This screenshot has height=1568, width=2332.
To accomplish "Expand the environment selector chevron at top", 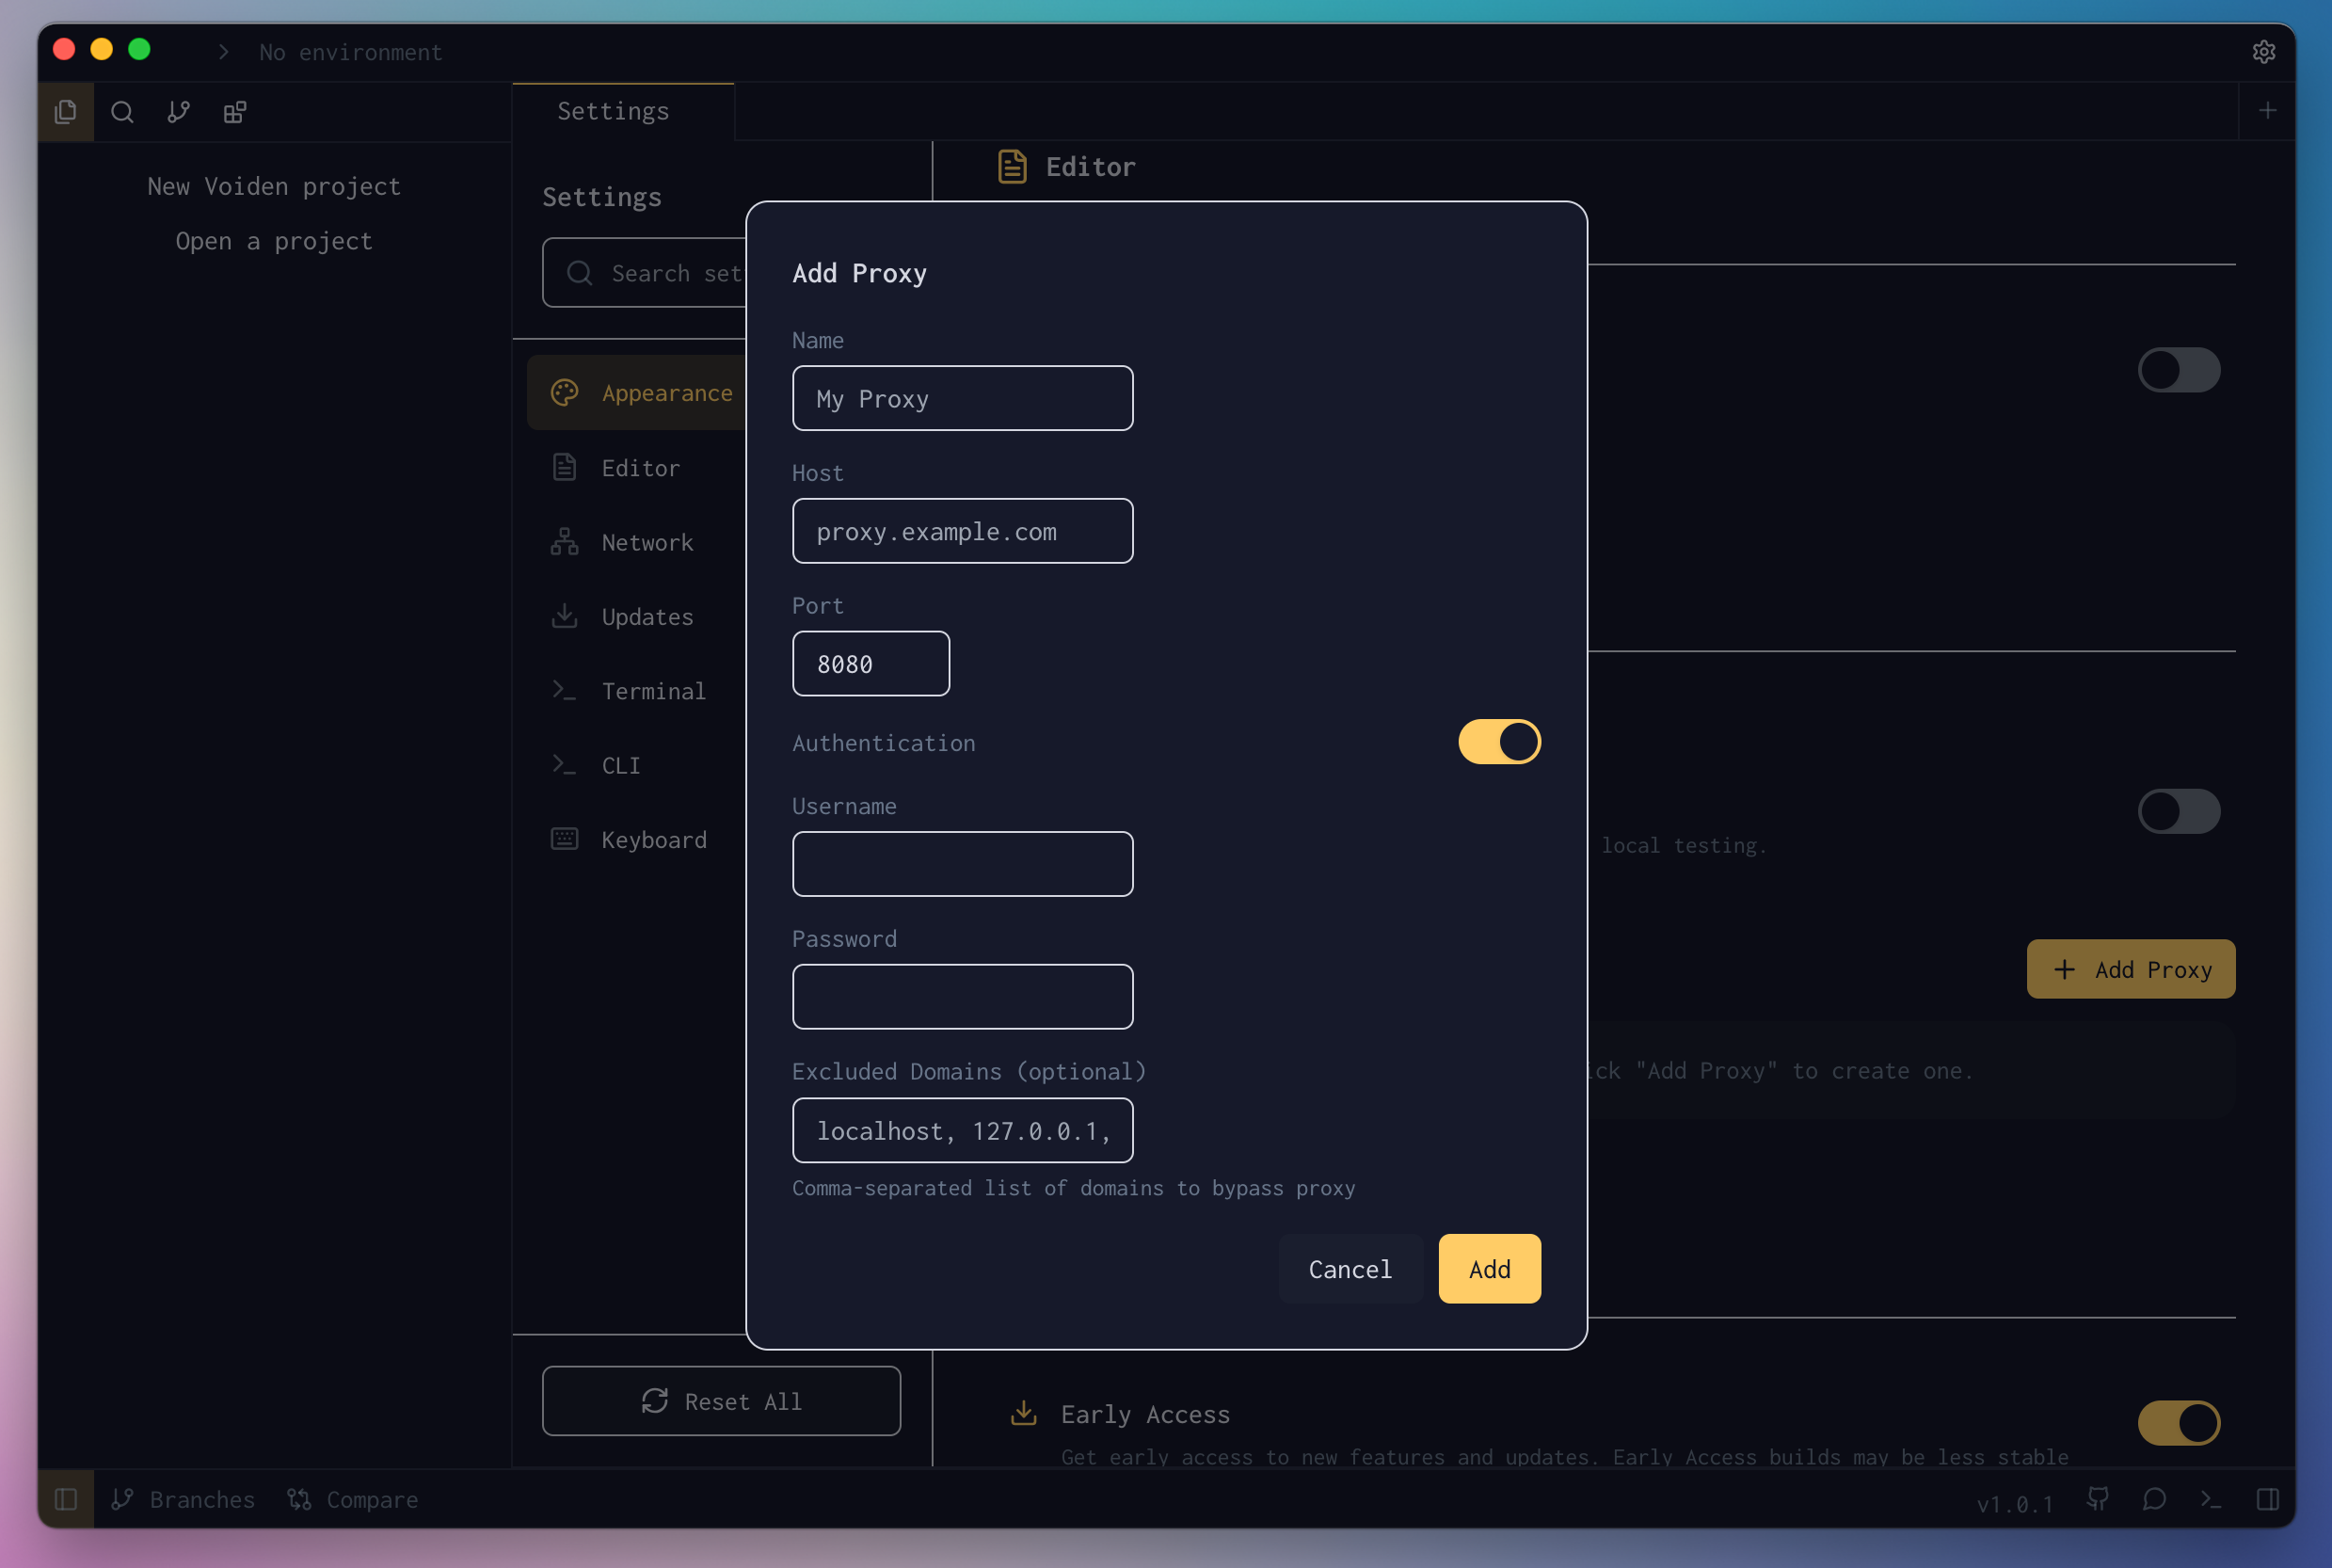I will click(x=222, y=51).
